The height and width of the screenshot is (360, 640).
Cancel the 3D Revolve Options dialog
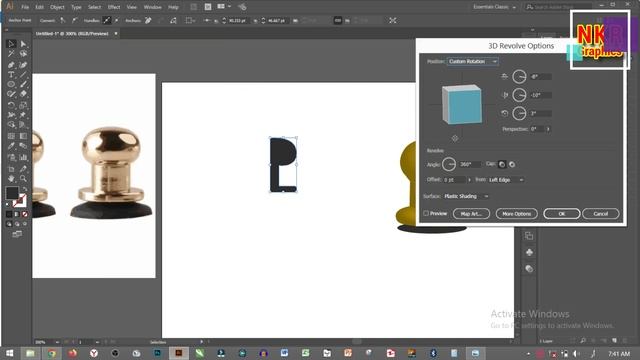click(x=600, y=213)
